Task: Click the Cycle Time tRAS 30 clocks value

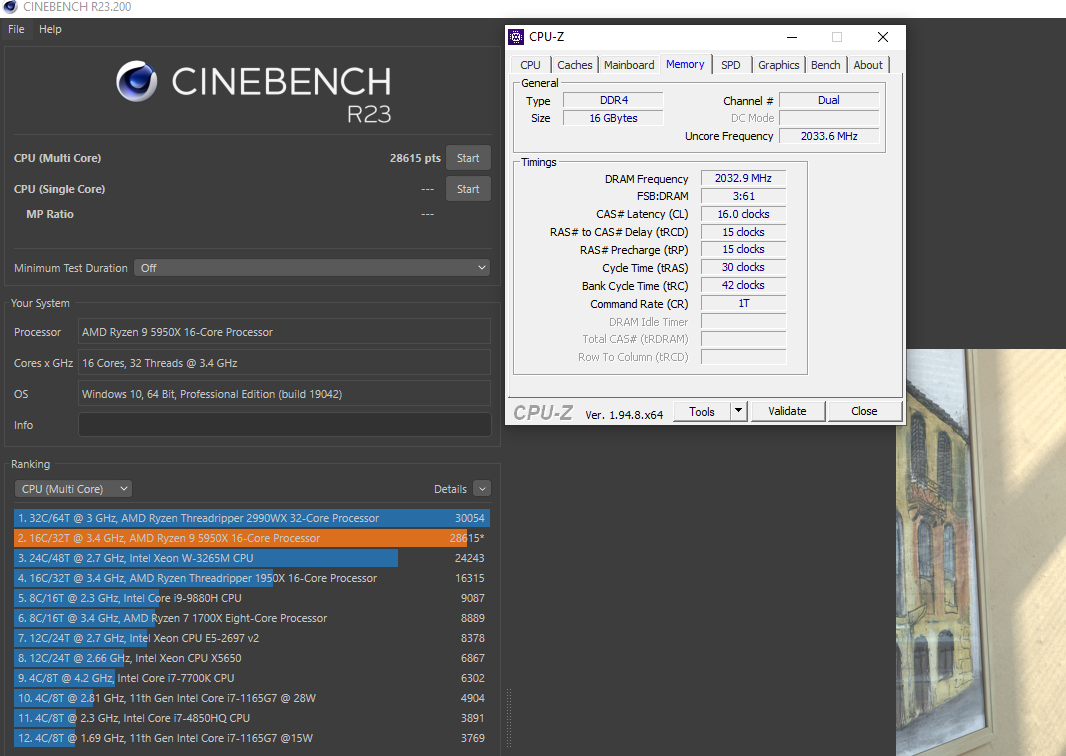Action: 743,267
